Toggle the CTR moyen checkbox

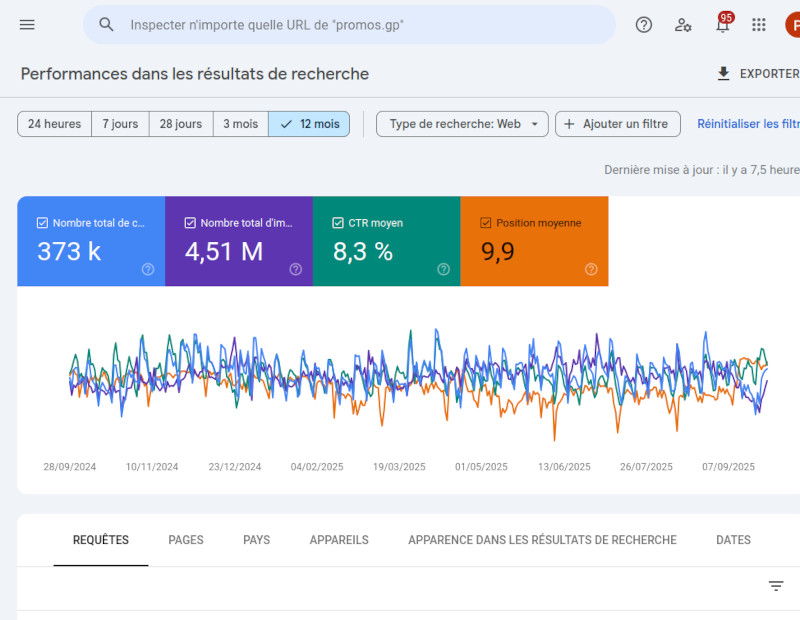(x=338, y=223)
